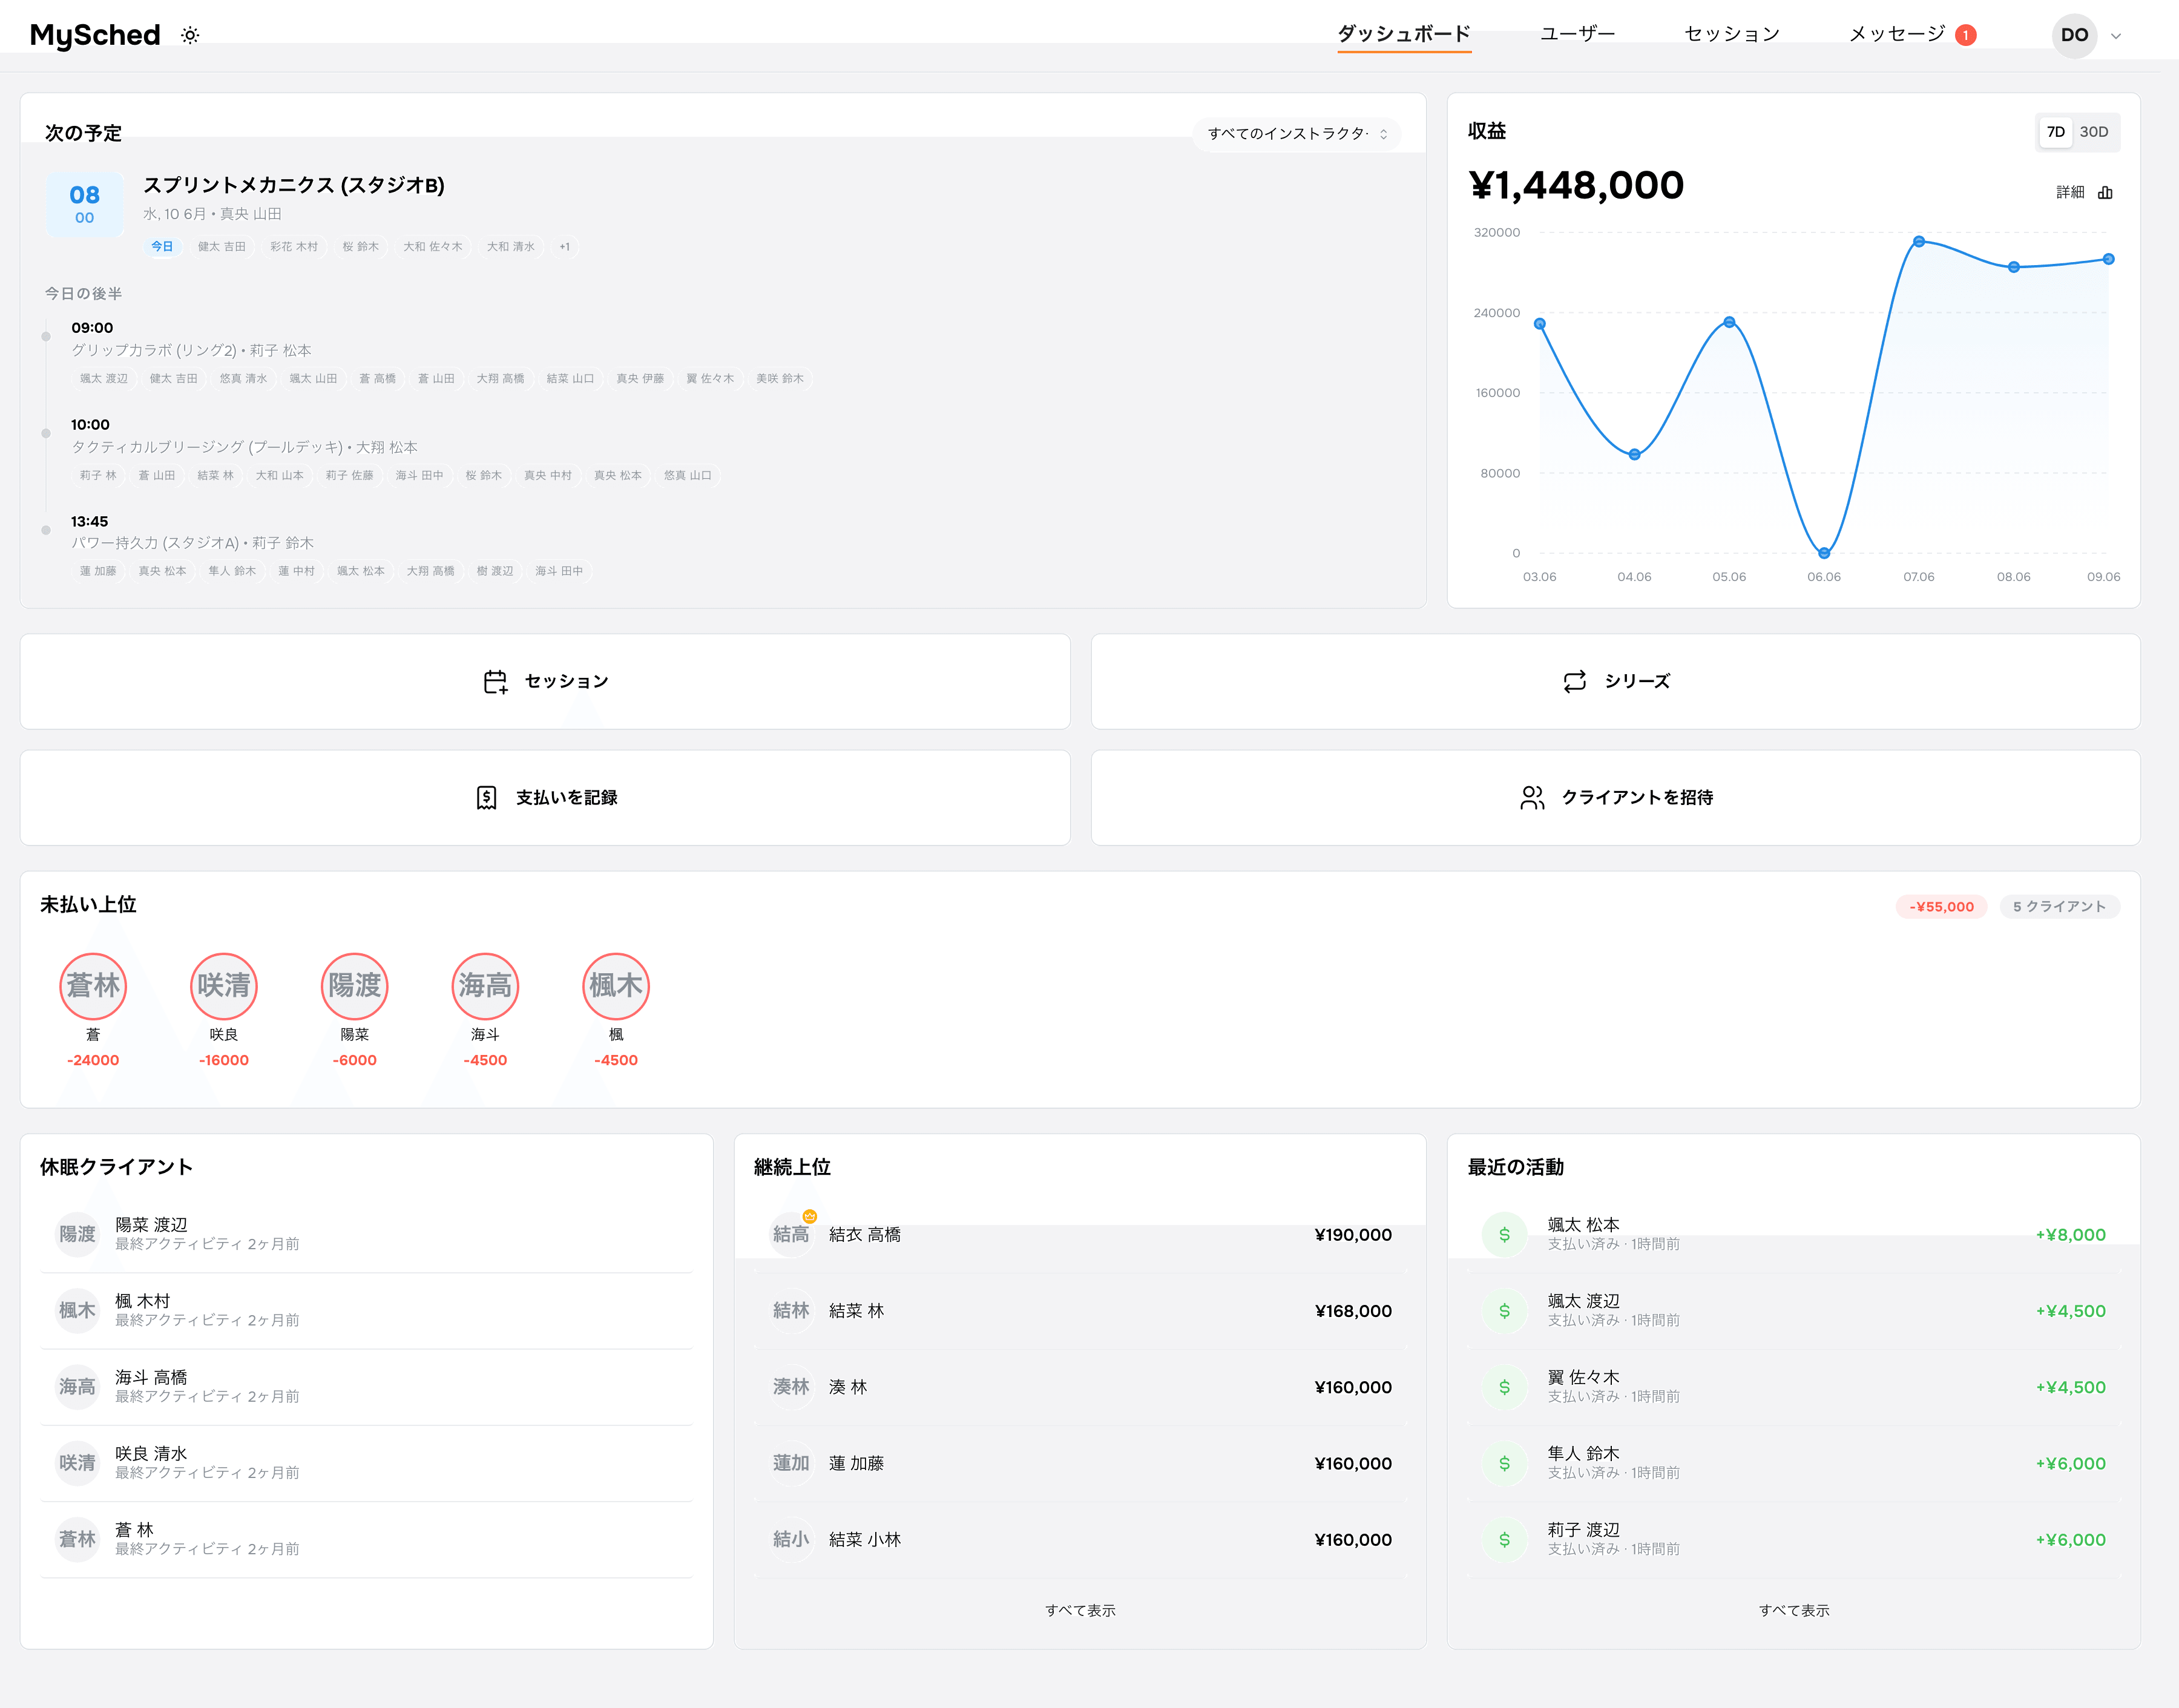Click the -¥55,000 unpaid total badge

tap(1941, 907)
